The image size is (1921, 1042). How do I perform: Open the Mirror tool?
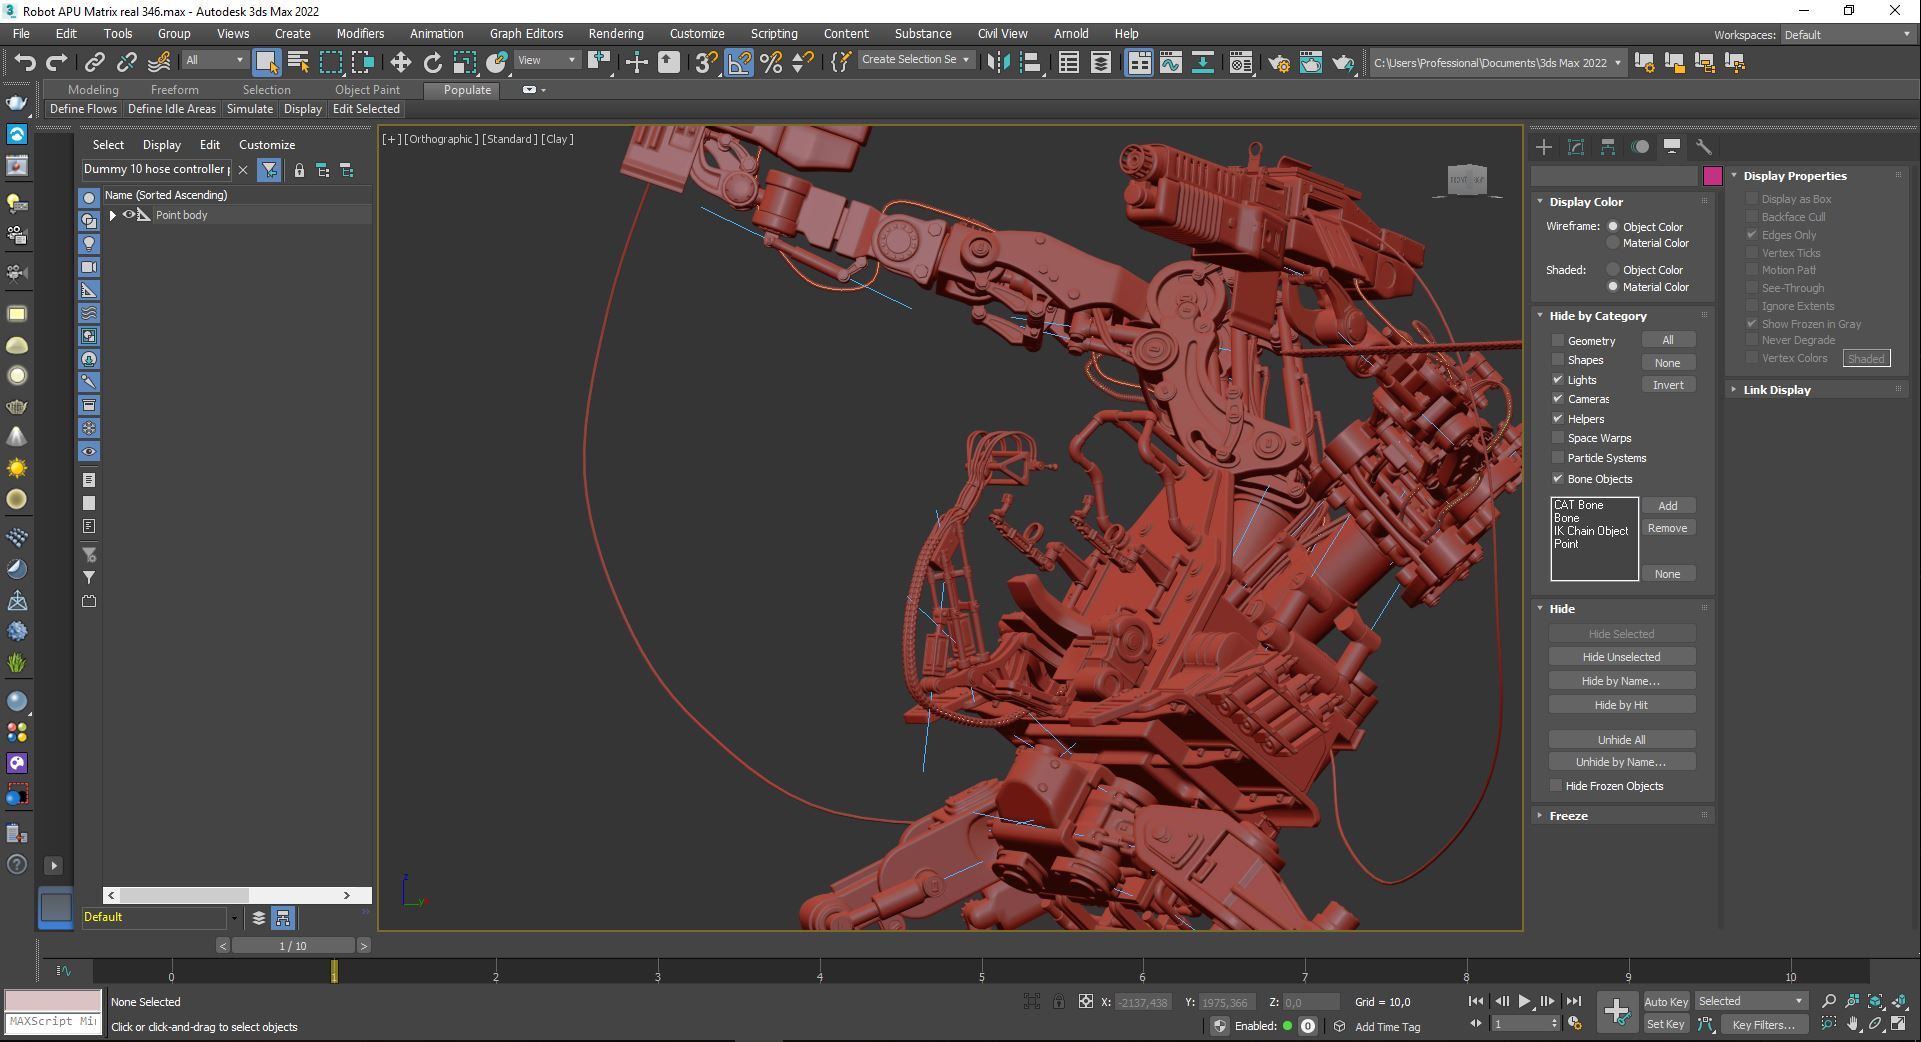pyautogui.click(x=998, y=63)
